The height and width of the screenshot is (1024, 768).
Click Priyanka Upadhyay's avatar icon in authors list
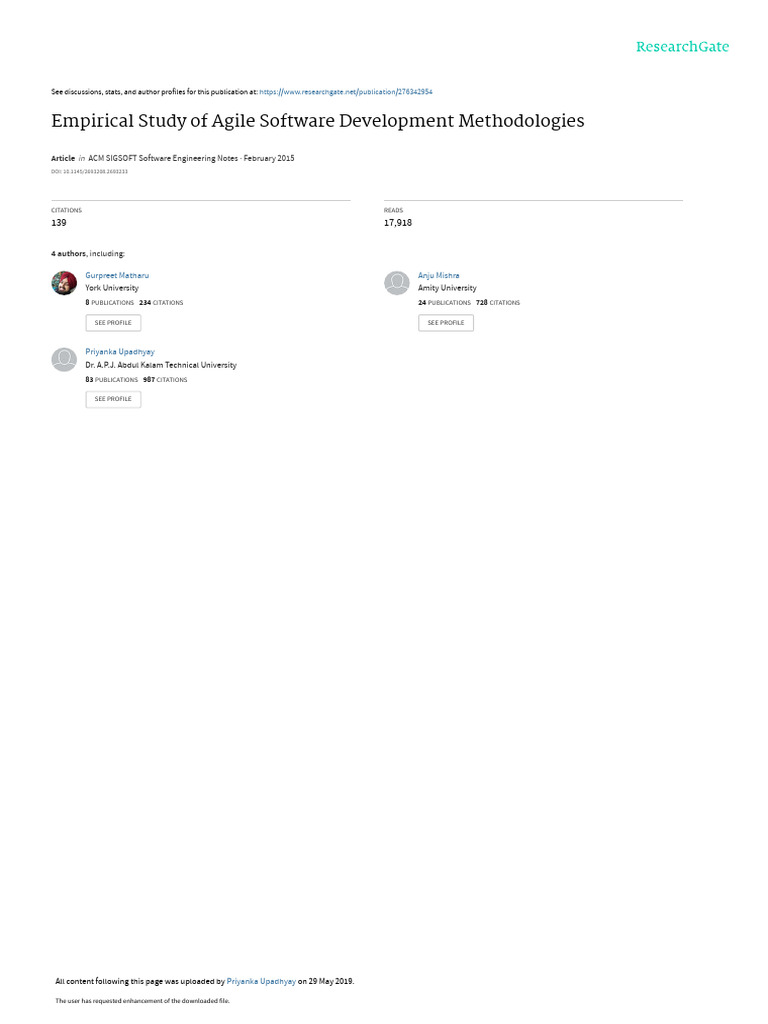64,360
